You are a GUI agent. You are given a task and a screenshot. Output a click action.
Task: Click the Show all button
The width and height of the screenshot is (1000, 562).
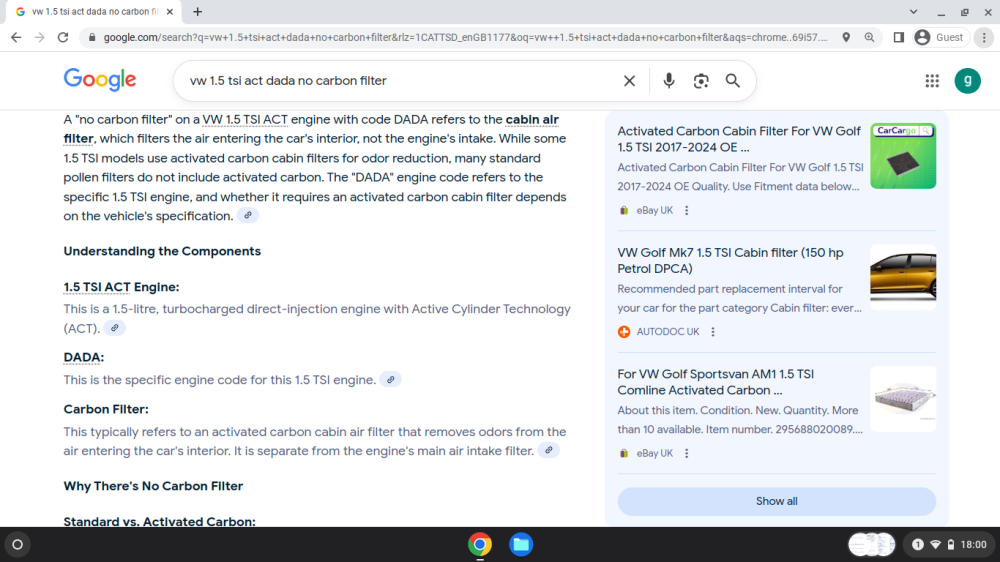click(777, 501)
